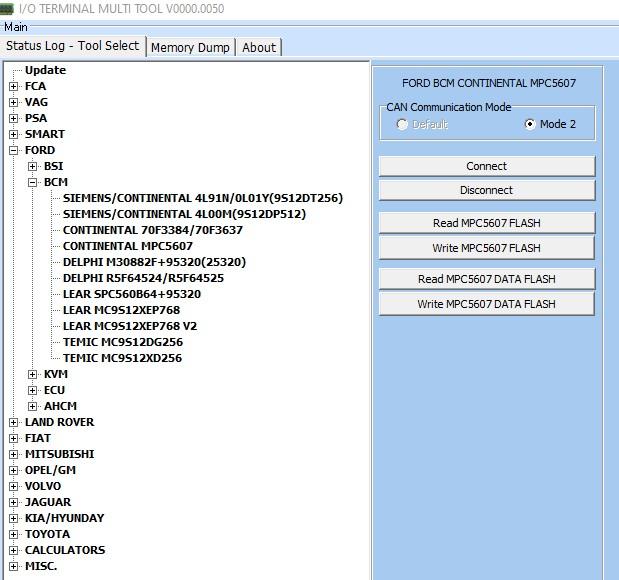619x580 pixels.
Task: Collapse the FORD tree node
Action: pos(13,150)
